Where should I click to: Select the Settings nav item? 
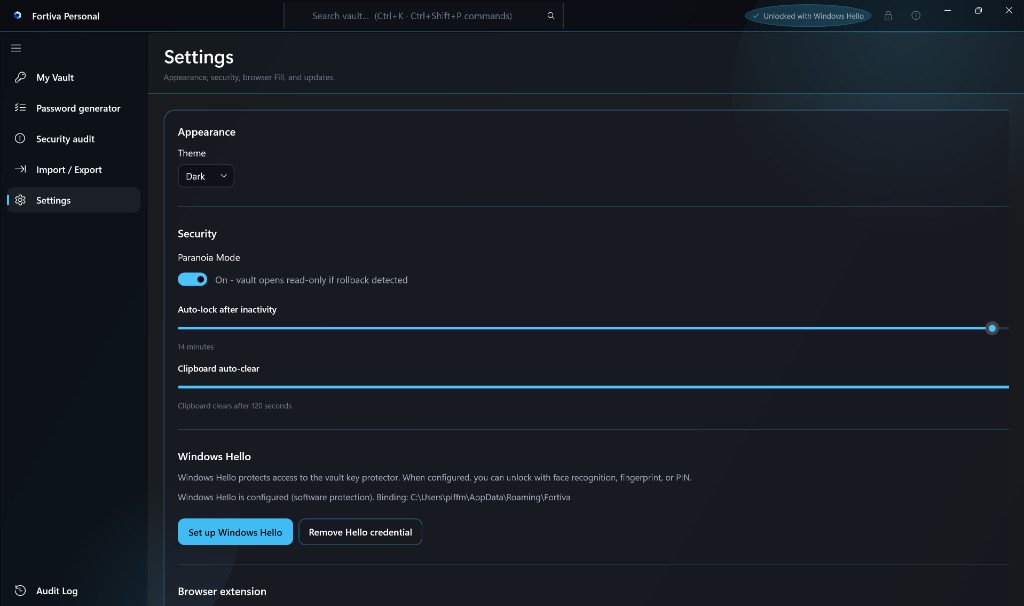(x=73, y=200)
